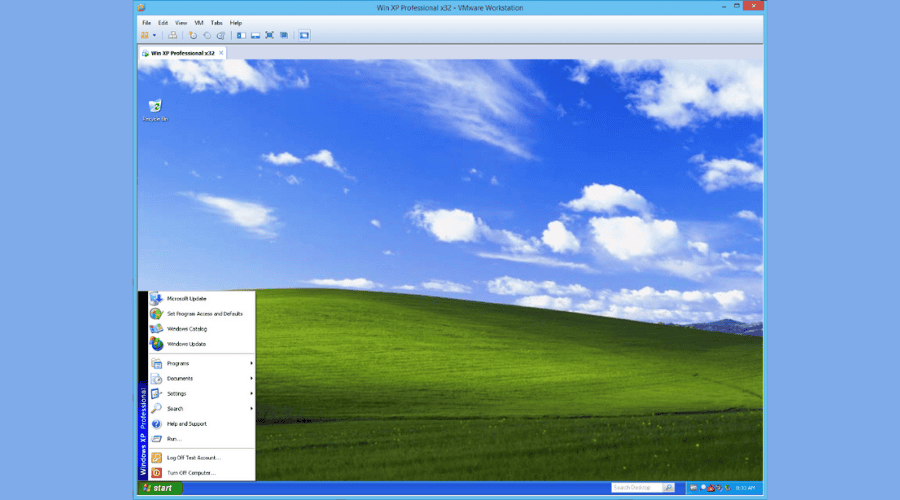
Task: Click the Safely Remove Hardware tray icon
Action: pyautogui.click(x=728, y=488)
